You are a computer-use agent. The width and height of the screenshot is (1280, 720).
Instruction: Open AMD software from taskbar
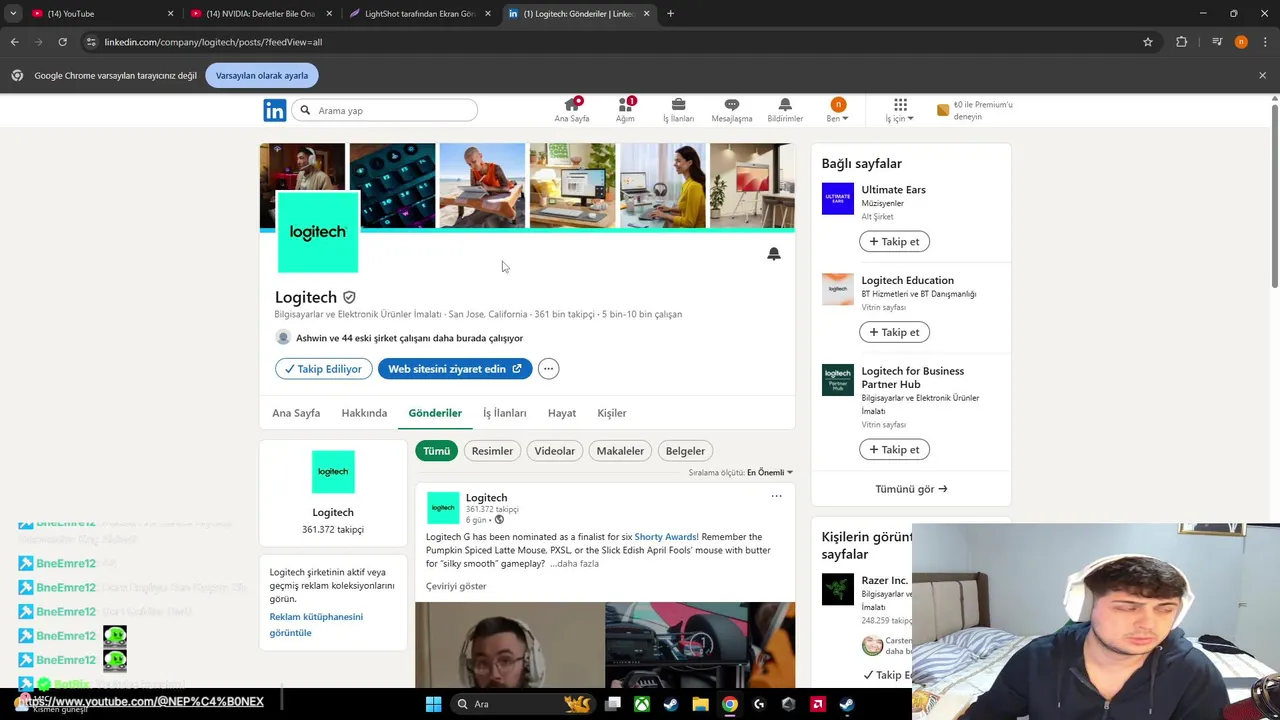(817, 704)
